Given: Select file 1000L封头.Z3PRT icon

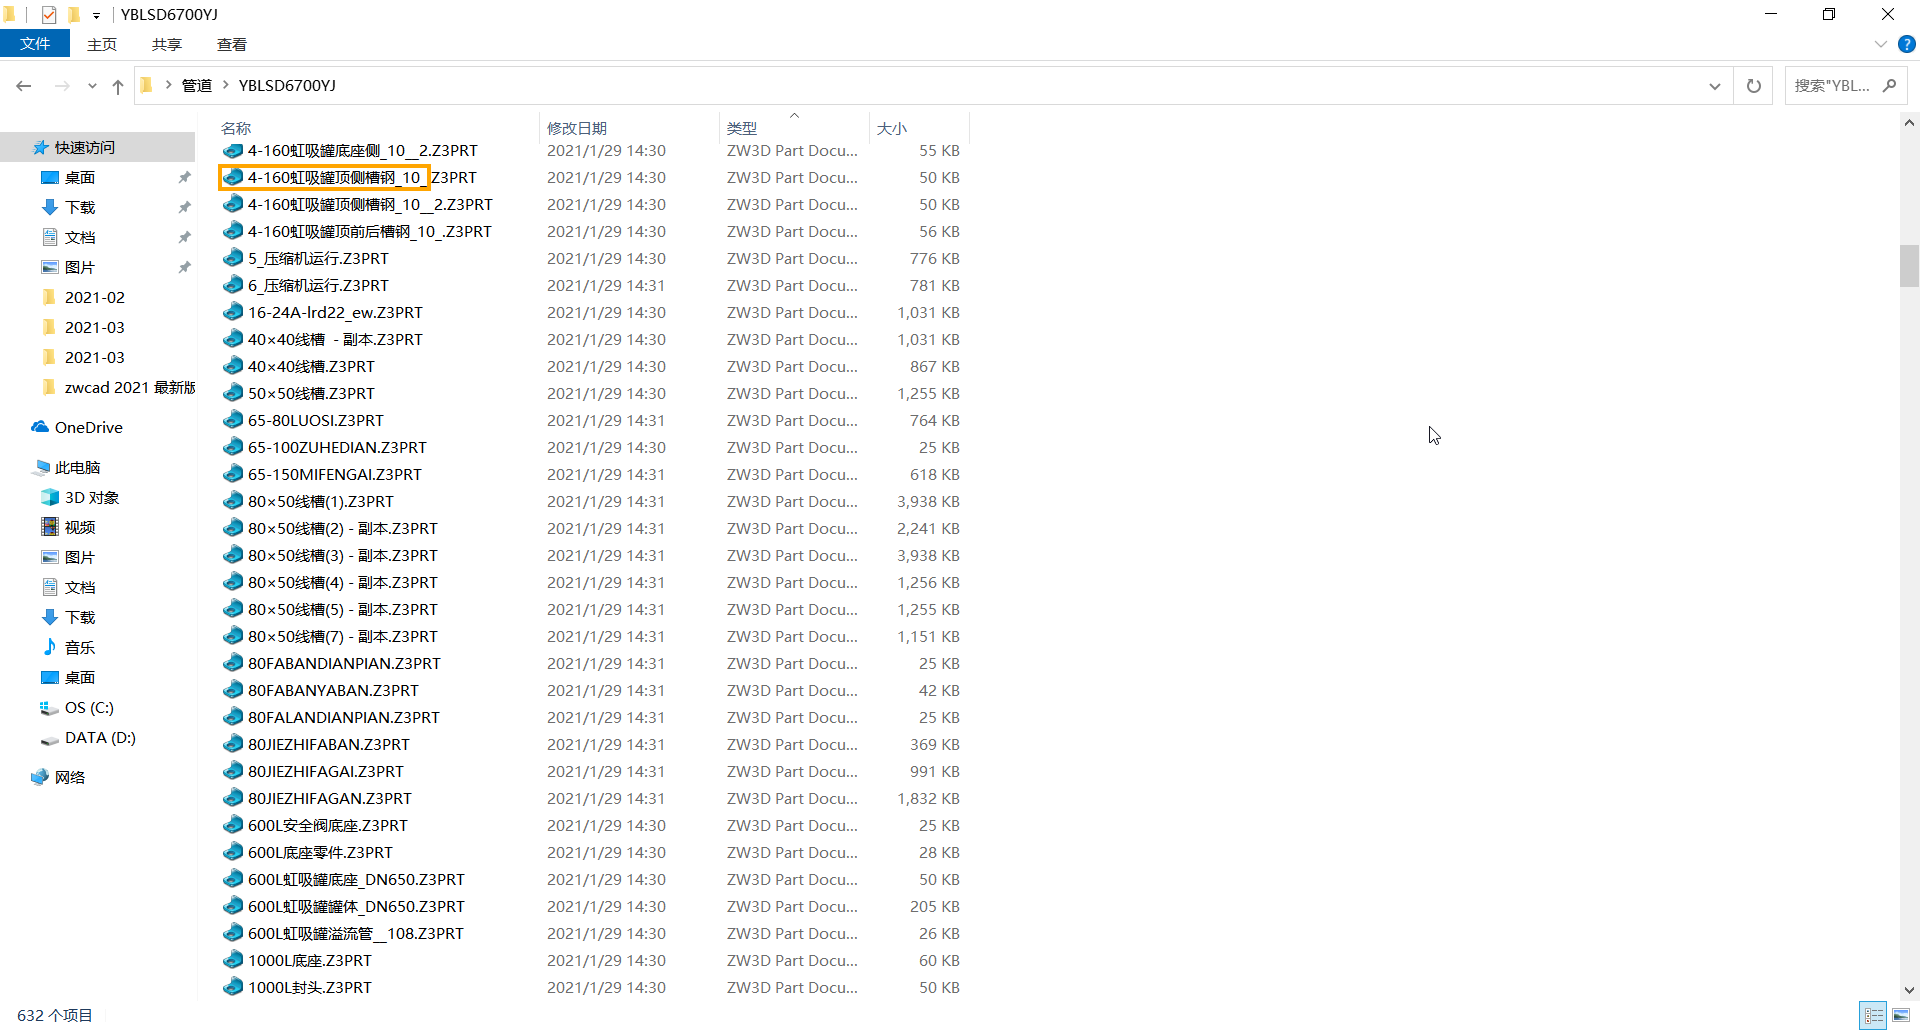Looking at the screenshot, I should [233, 987].
